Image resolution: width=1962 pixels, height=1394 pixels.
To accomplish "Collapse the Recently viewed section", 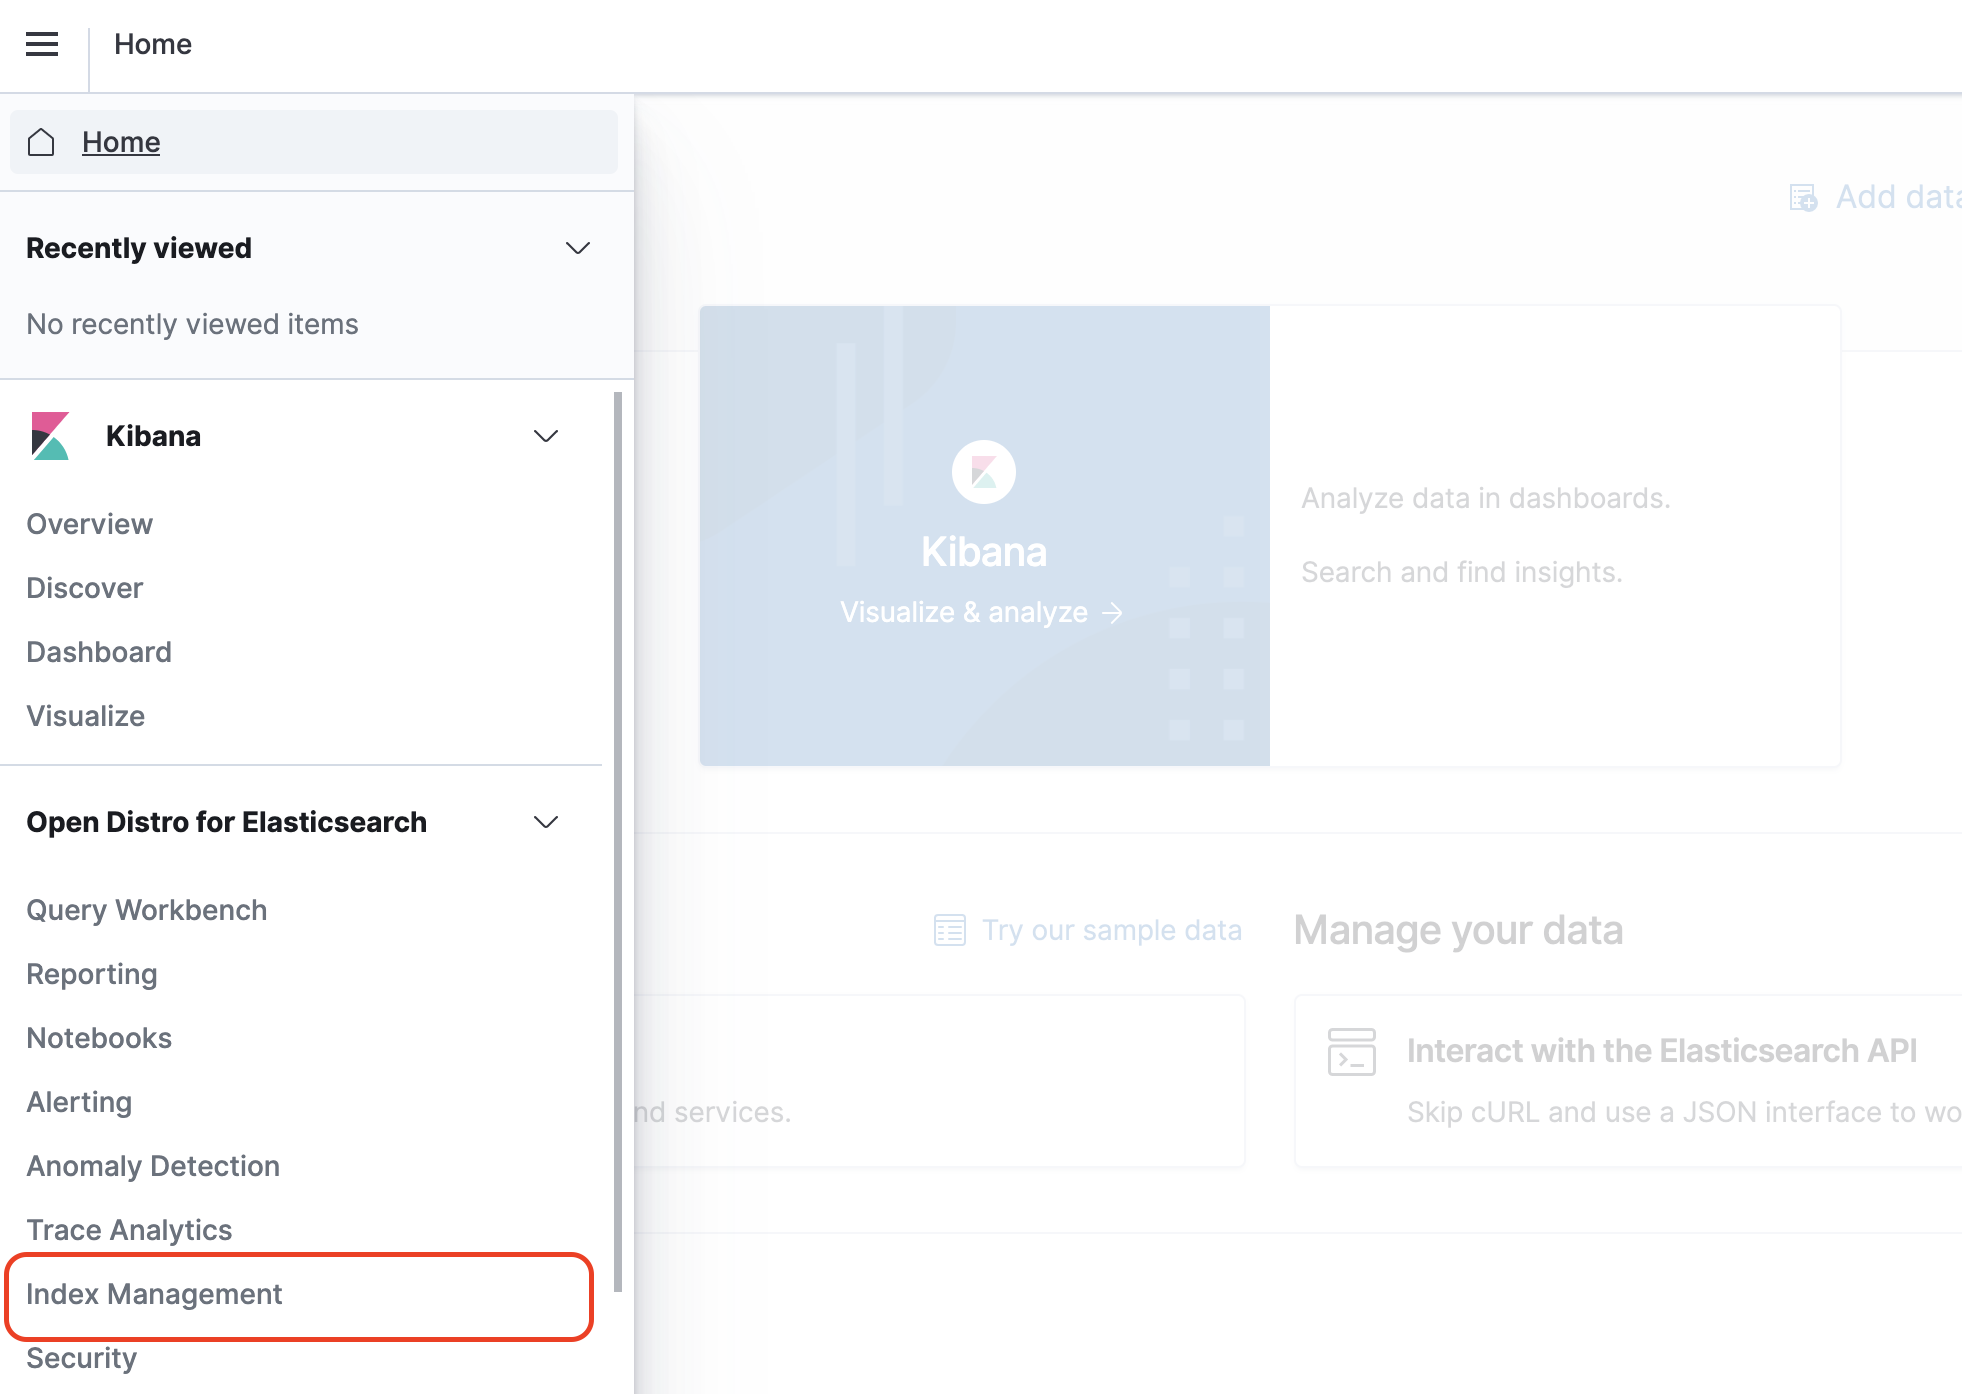I will pos(577,248).
